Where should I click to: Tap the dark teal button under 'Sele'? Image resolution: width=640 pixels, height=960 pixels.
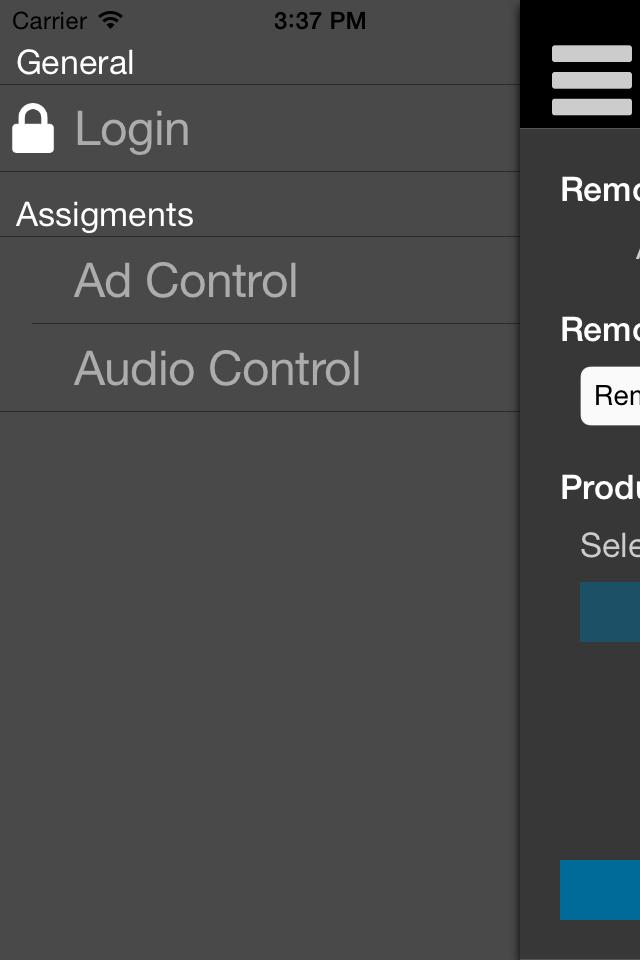coord(610,612)
